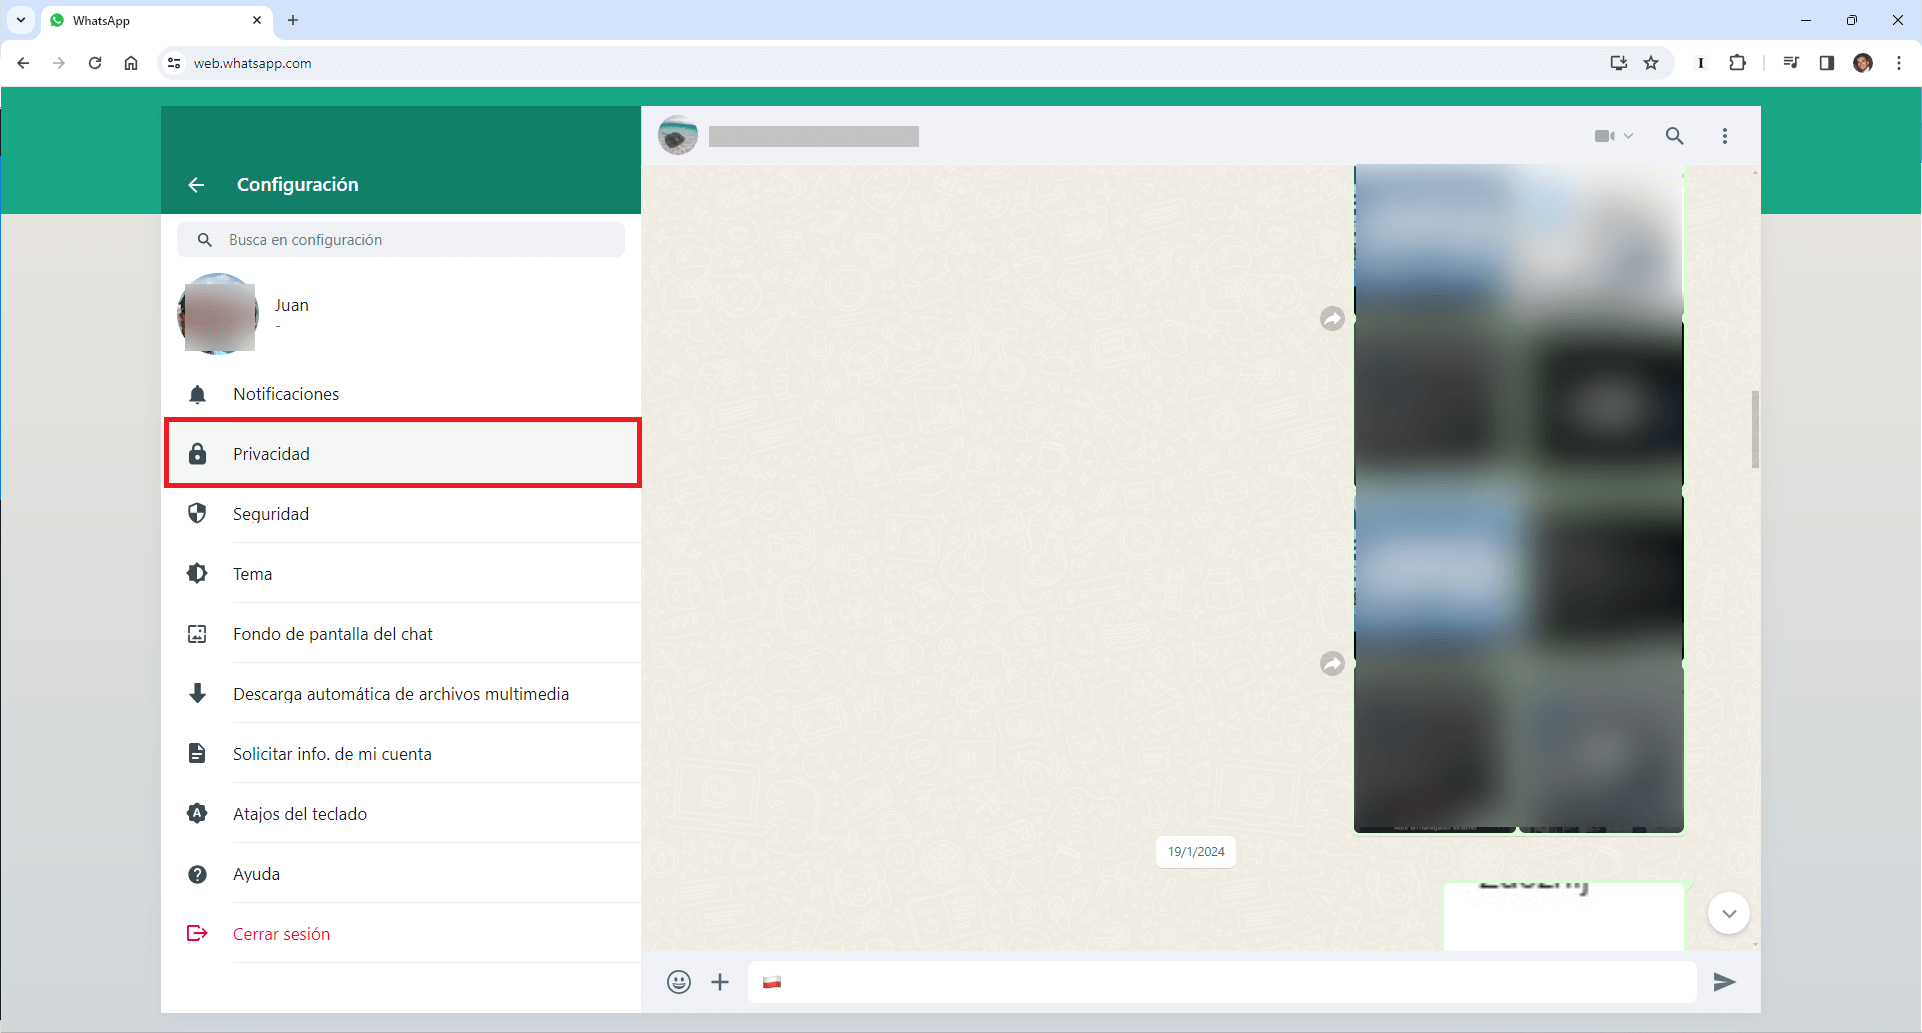1922x1033 pixels.
Task: Bookmark this page with the star
Action: click(1651, 63)
